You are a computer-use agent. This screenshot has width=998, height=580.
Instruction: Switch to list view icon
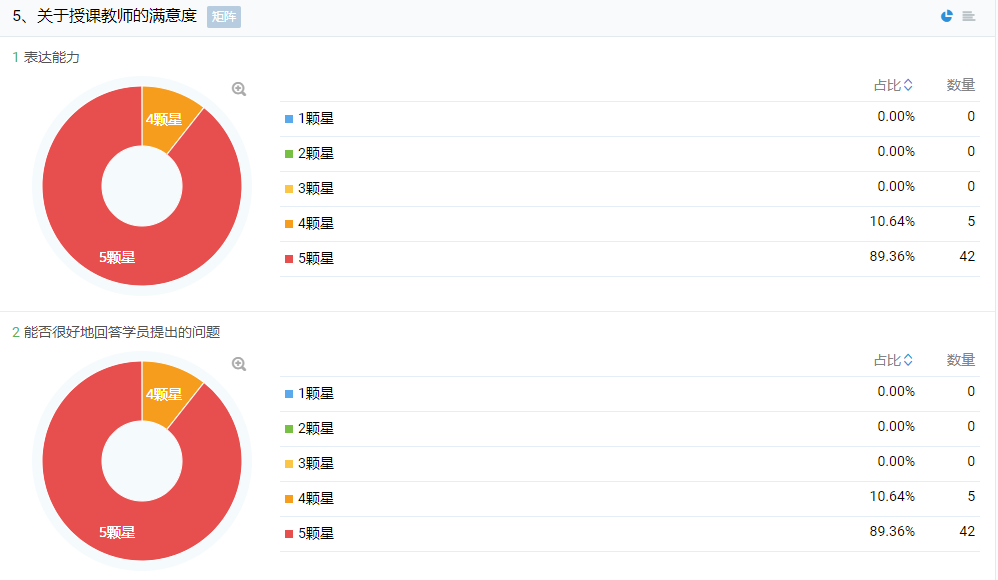(x=969, y=17)
